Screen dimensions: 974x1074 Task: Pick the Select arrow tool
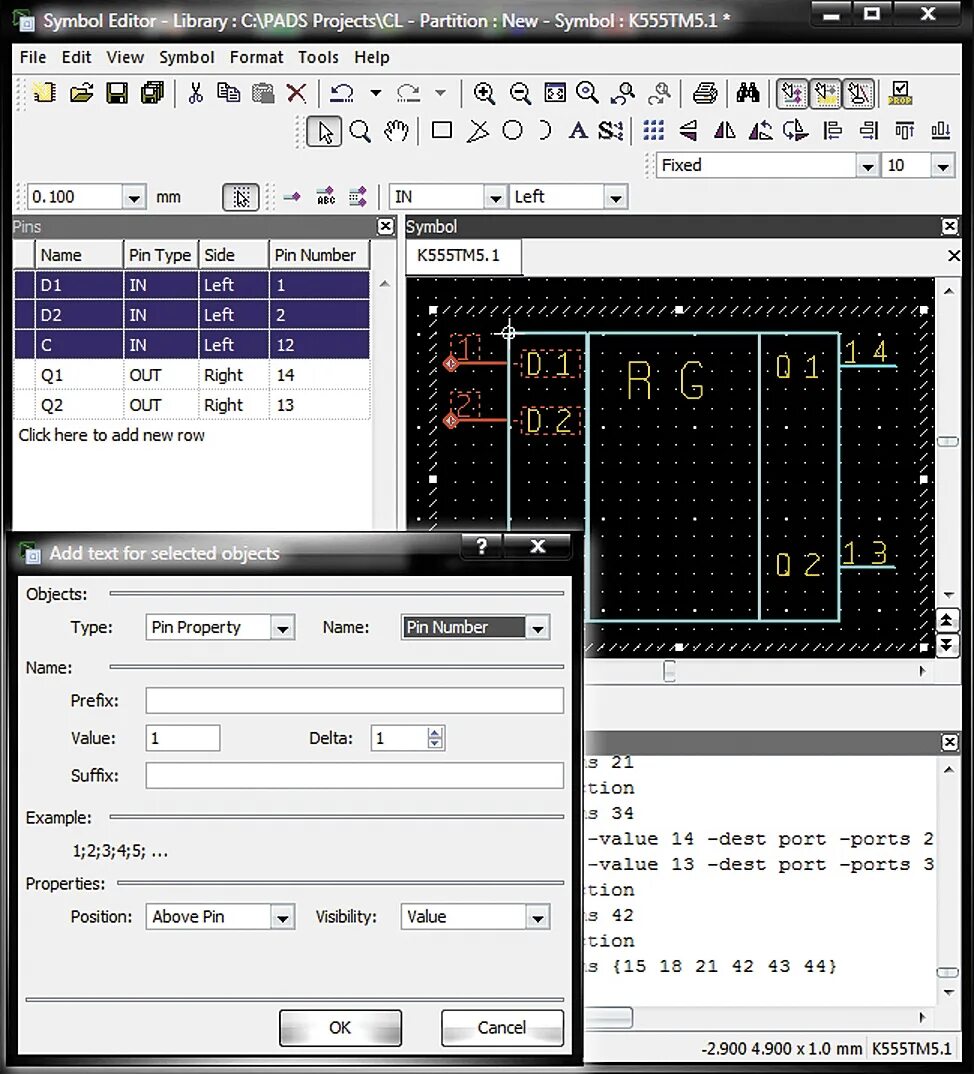coord(324,131)
